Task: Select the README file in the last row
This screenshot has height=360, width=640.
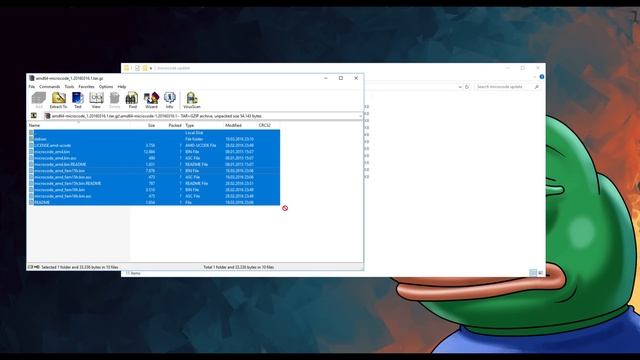Action: (x=154, y=202)
